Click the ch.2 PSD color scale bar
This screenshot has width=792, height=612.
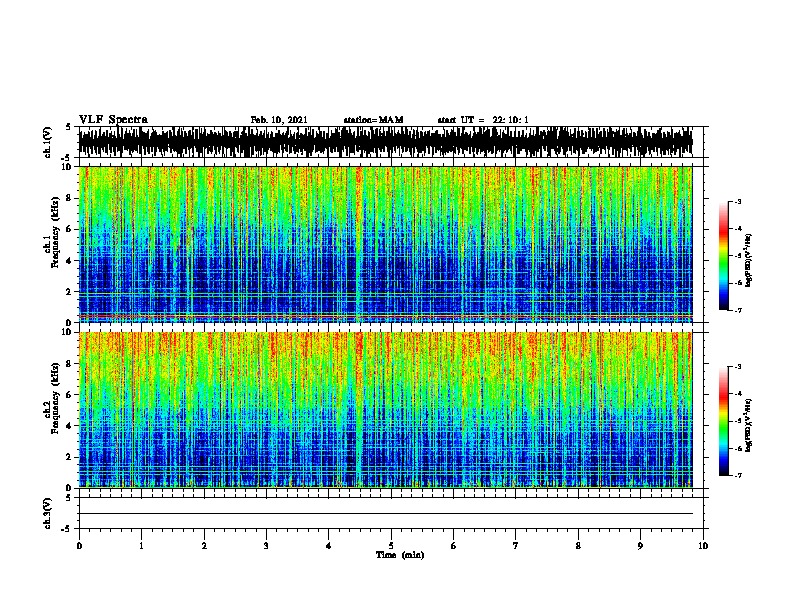coord(724,421)
